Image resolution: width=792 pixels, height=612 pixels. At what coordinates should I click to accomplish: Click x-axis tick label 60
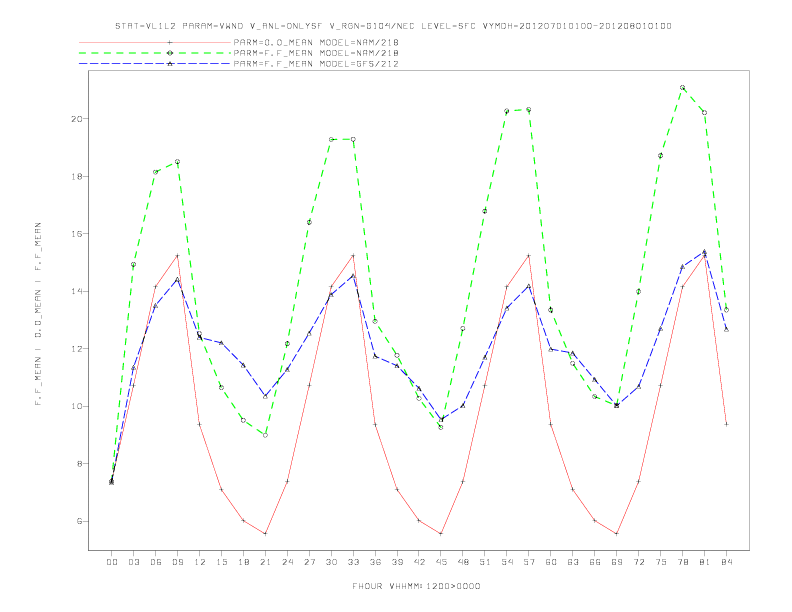(551, 562)
